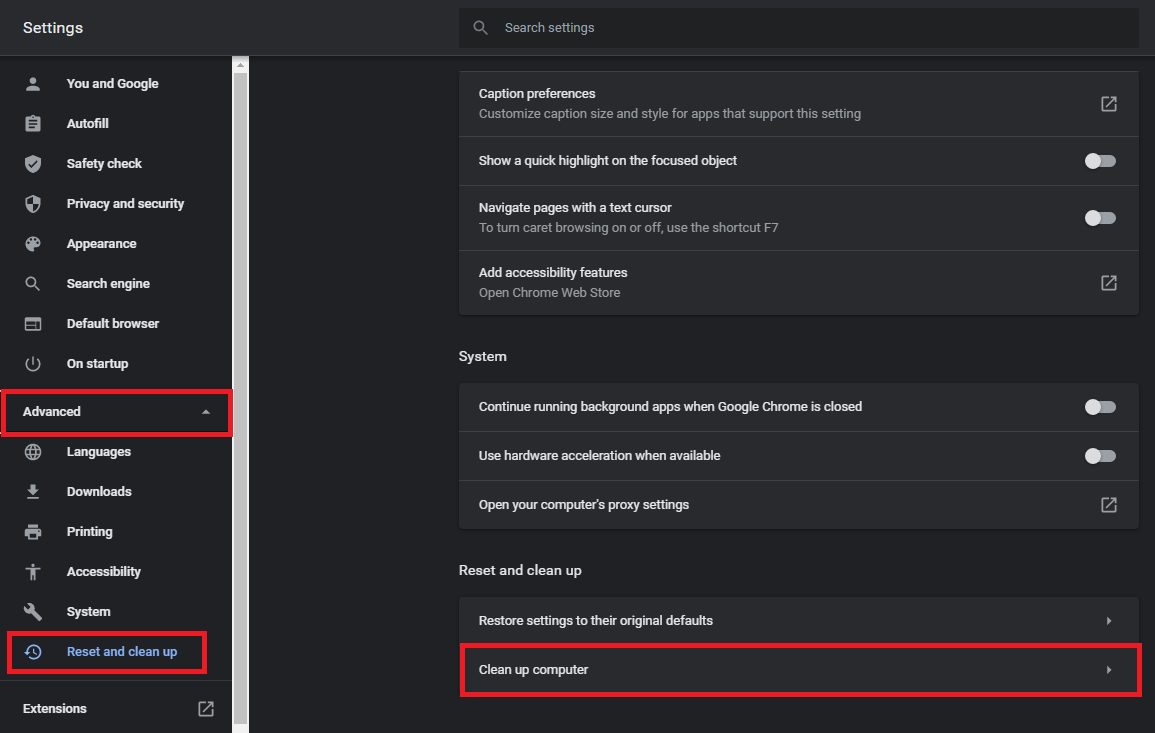This screenshot has height=733, width=1155.
Task: Open Languages via the globe icon
Action: [x=33, y=452]
